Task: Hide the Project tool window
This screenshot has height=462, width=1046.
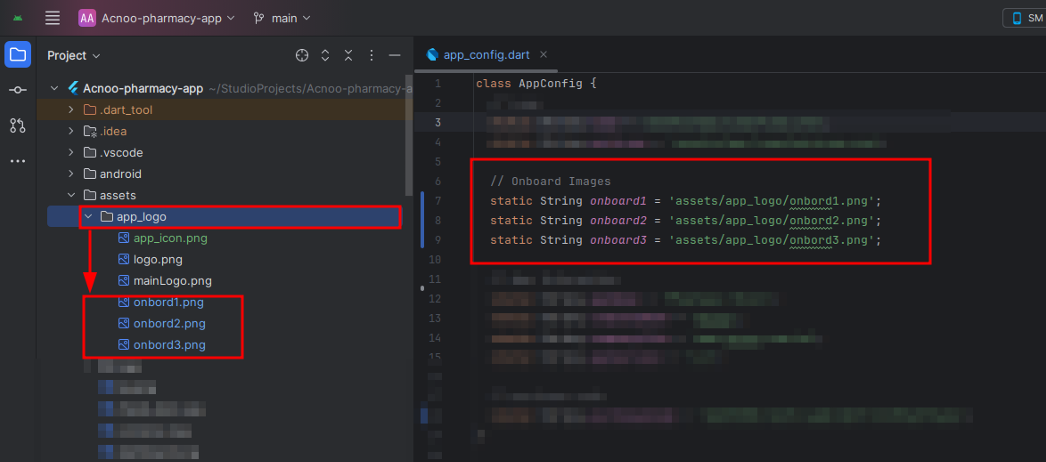Action: (395, 55)
